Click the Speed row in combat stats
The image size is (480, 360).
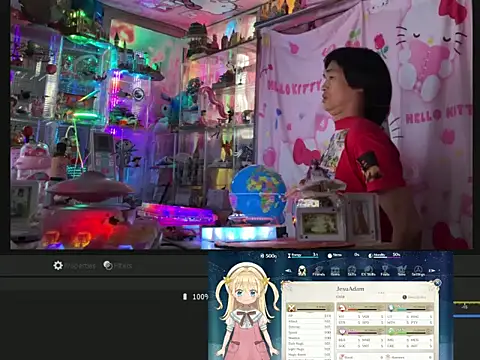[310, 332]
